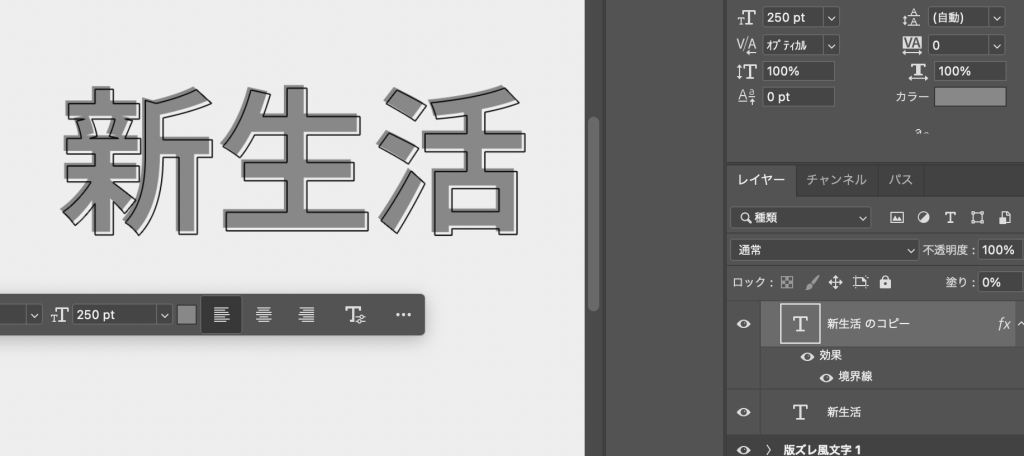Open the 種類 layer filter dropdown
Viewport: 1024px width, 456px height.
(x=800, y=217)
